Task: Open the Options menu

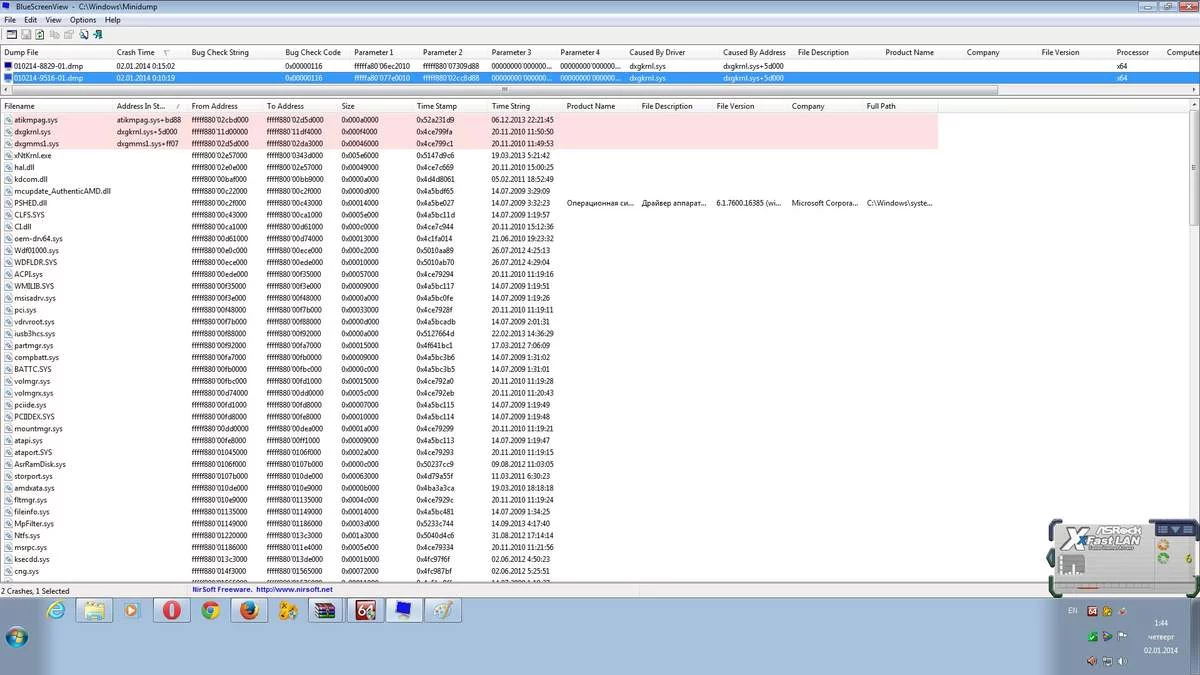Action: 83,20
